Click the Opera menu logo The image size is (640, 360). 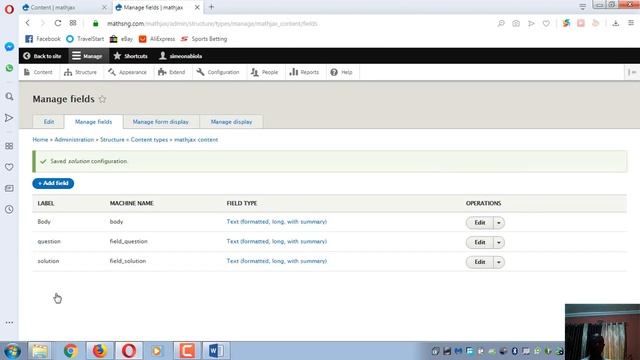click(x=9, y=9)
